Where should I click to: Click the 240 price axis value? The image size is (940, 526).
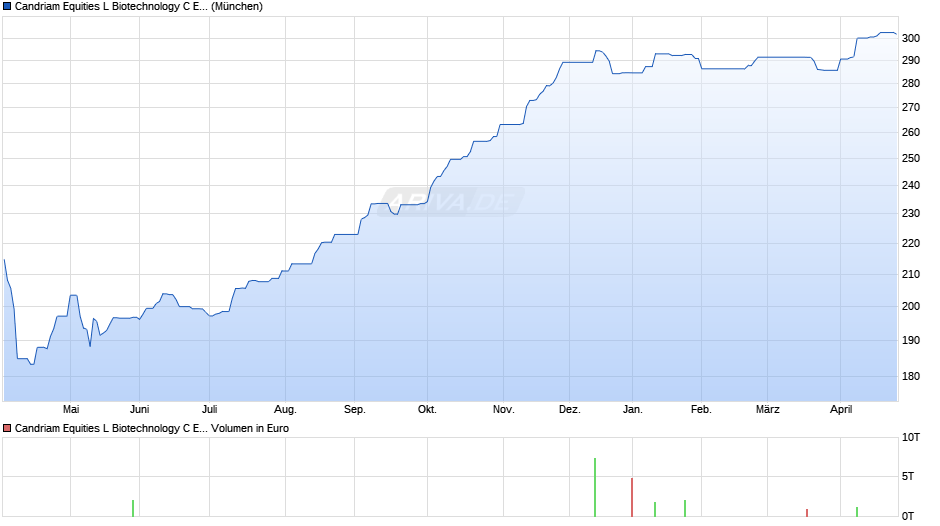[x=911, y=185]
